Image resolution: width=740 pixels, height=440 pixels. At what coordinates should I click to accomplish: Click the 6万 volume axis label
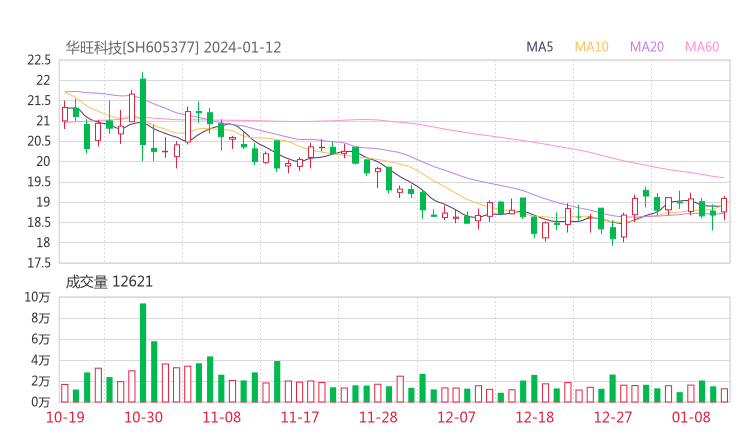[x=41, y=339]
